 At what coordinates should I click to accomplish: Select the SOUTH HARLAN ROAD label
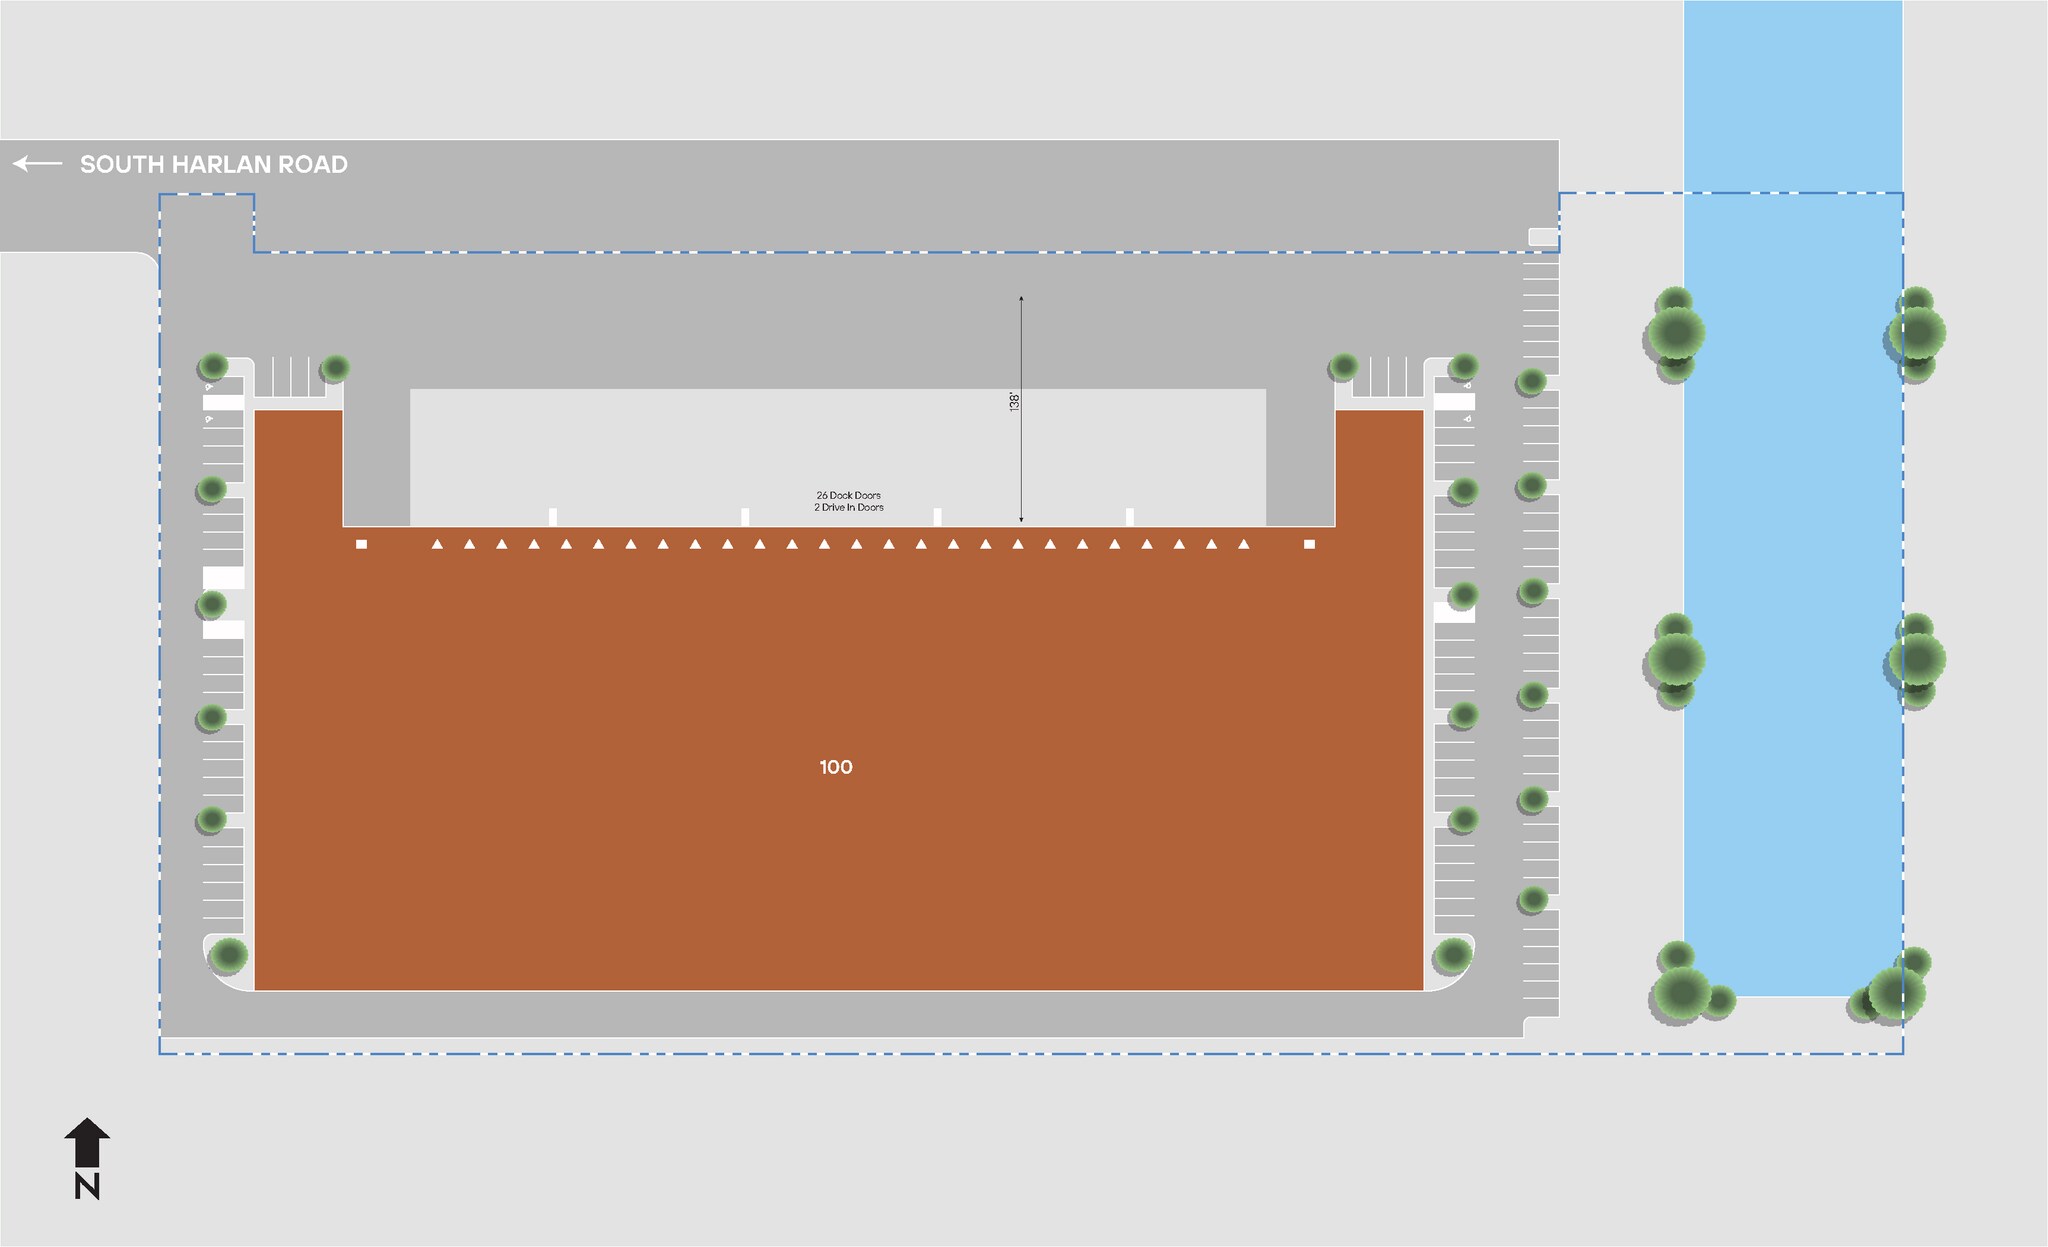click(x=213, y=164)
